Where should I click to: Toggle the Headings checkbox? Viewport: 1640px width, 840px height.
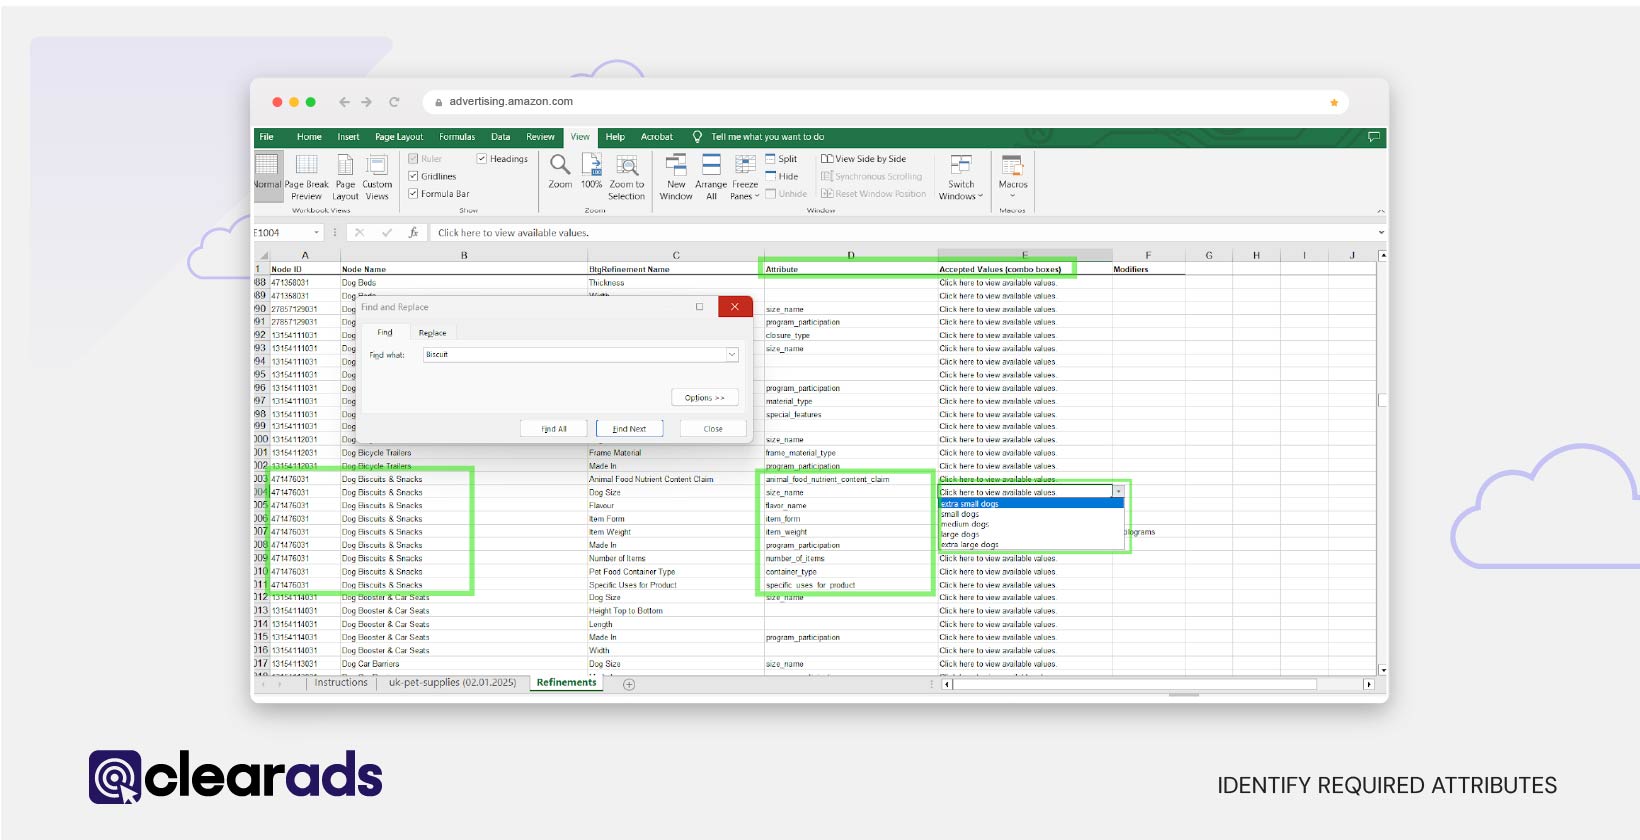tap(481, 159)
